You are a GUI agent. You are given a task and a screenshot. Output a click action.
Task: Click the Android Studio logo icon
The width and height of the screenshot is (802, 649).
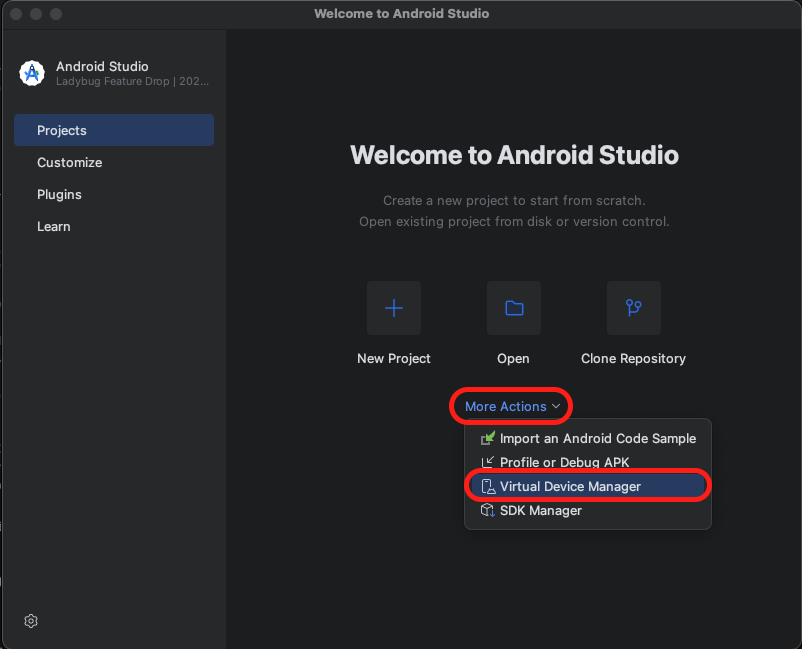(x=32, y=73)
